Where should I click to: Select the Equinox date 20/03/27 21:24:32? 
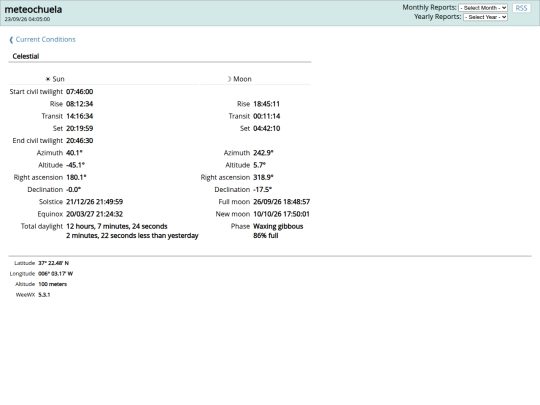pyautogui.click(x=94, y=214)
